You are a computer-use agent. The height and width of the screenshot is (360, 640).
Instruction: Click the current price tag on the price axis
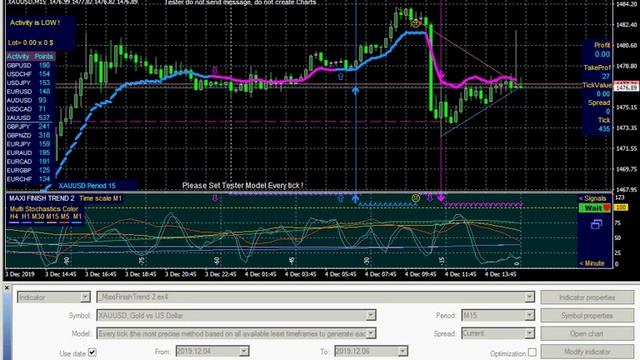click(x=627, y=87)
